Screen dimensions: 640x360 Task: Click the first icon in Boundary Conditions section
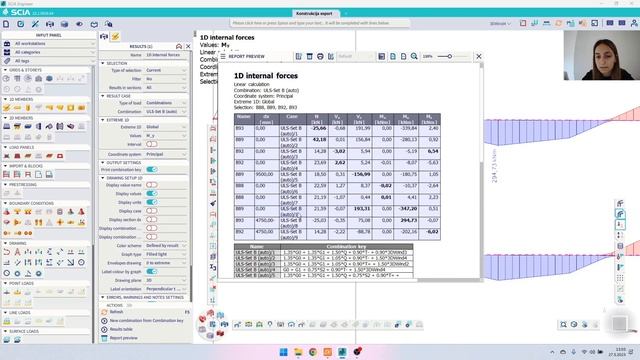[7, 211]
